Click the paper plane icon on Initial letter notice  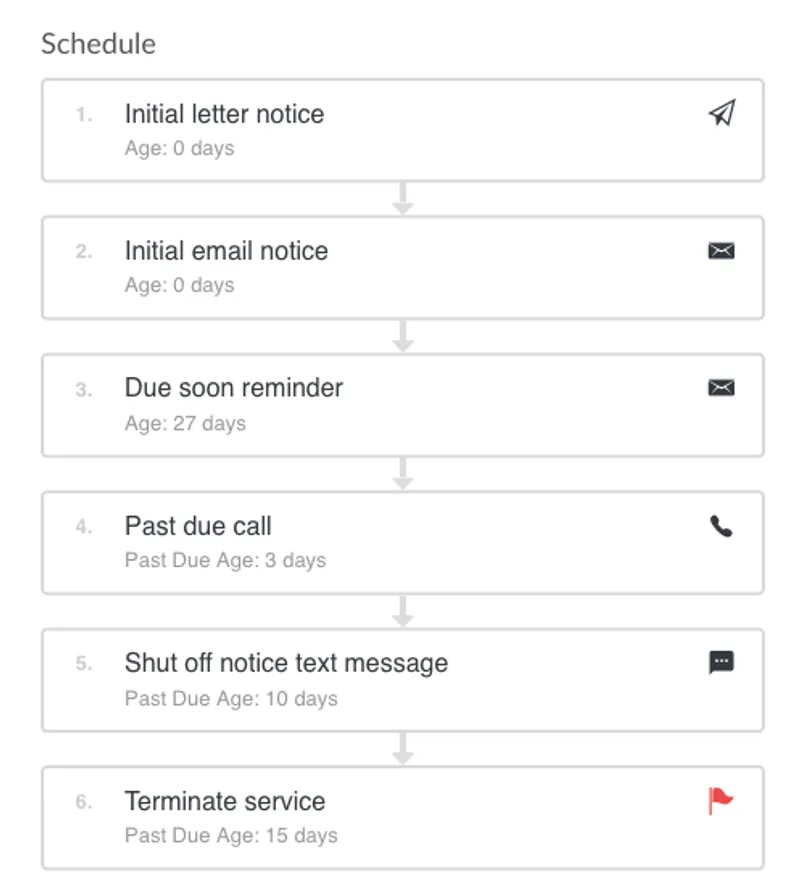pos(721,113)
